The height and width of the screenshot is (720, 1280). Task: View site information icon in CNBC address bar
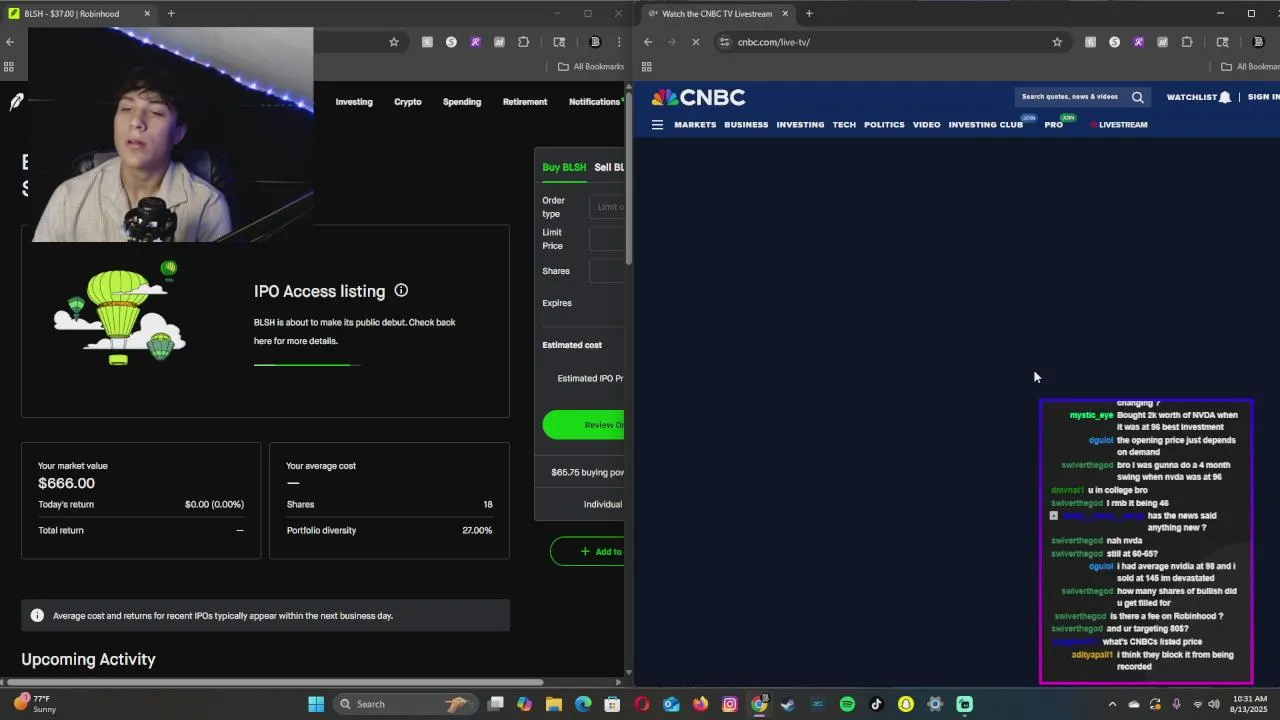click(725, 42)
